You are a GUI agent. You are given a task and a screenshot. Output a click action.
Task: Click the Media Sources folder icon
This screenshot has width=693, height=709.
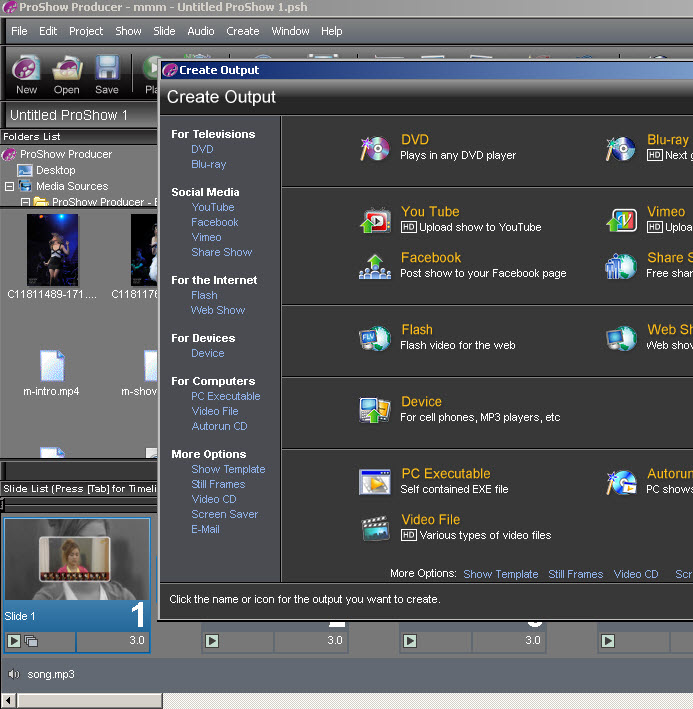(x=25, y=186)
